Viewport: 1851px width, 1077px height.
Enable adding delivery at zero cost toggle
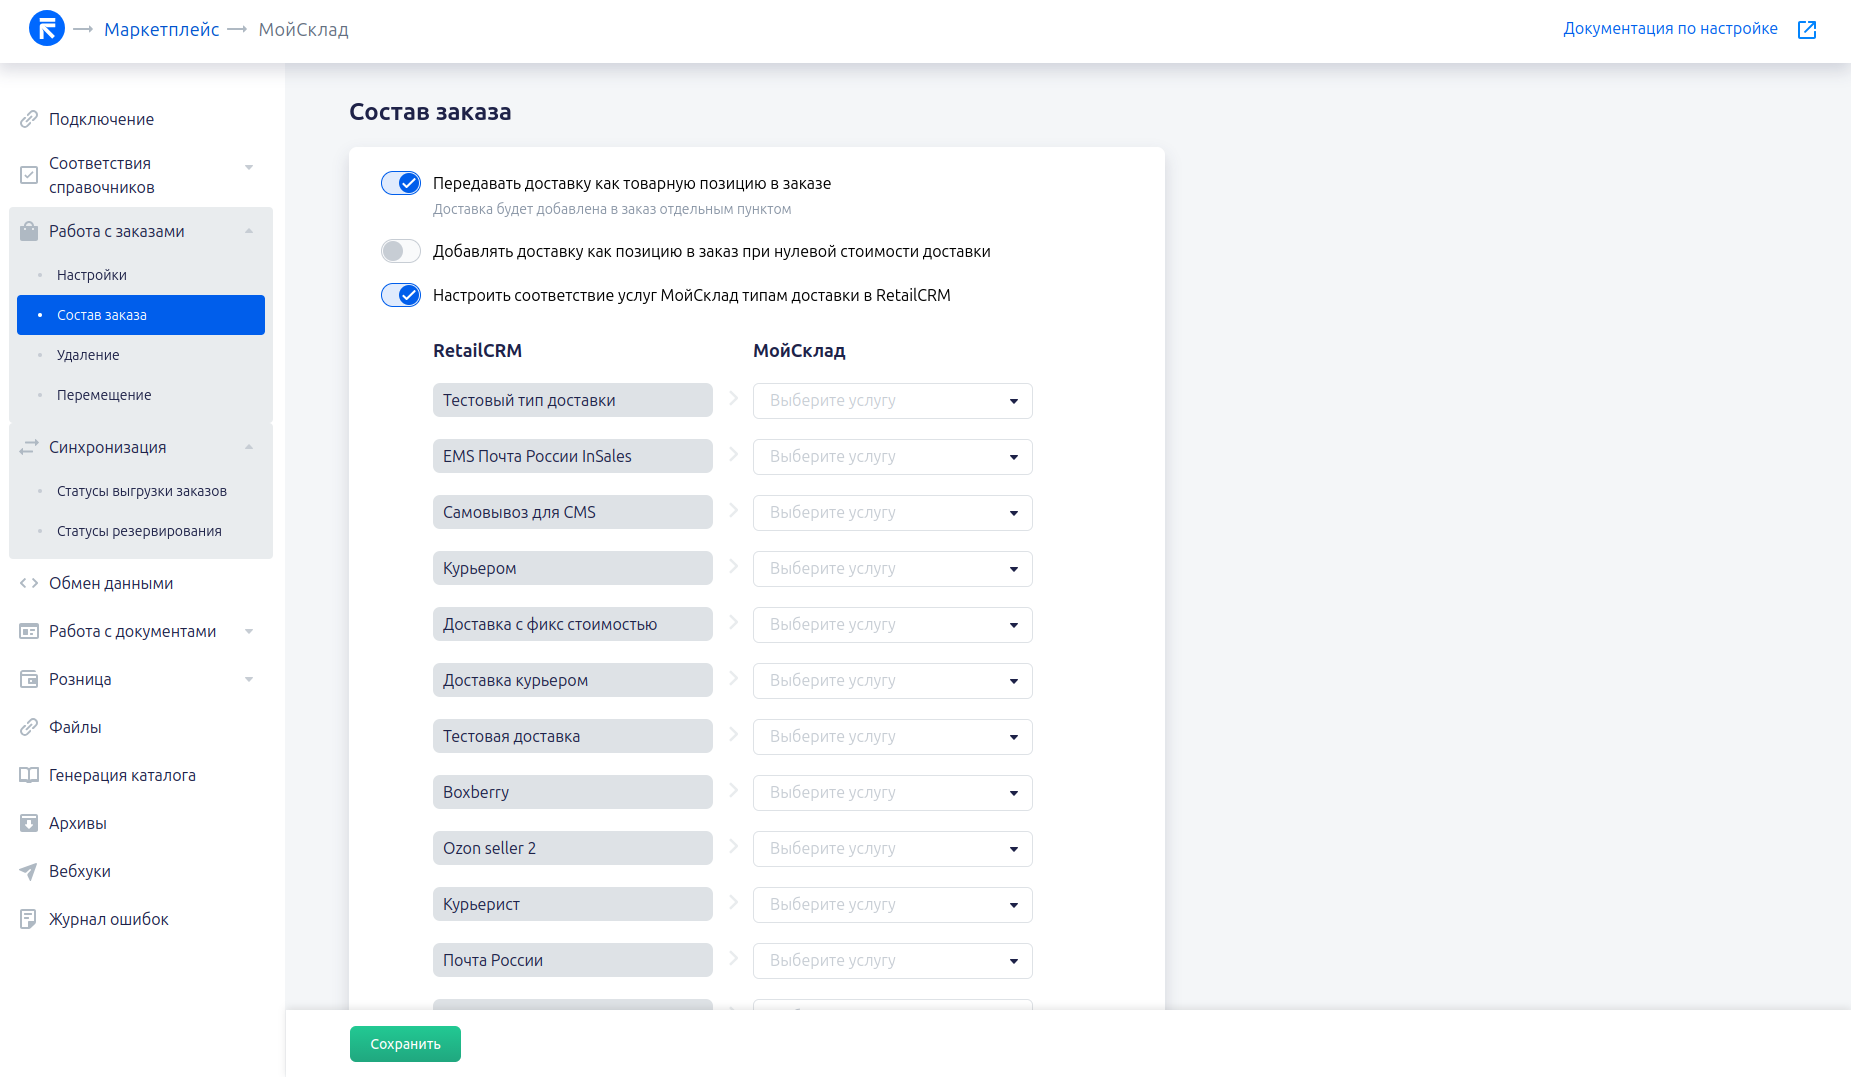tap(401, 251)
